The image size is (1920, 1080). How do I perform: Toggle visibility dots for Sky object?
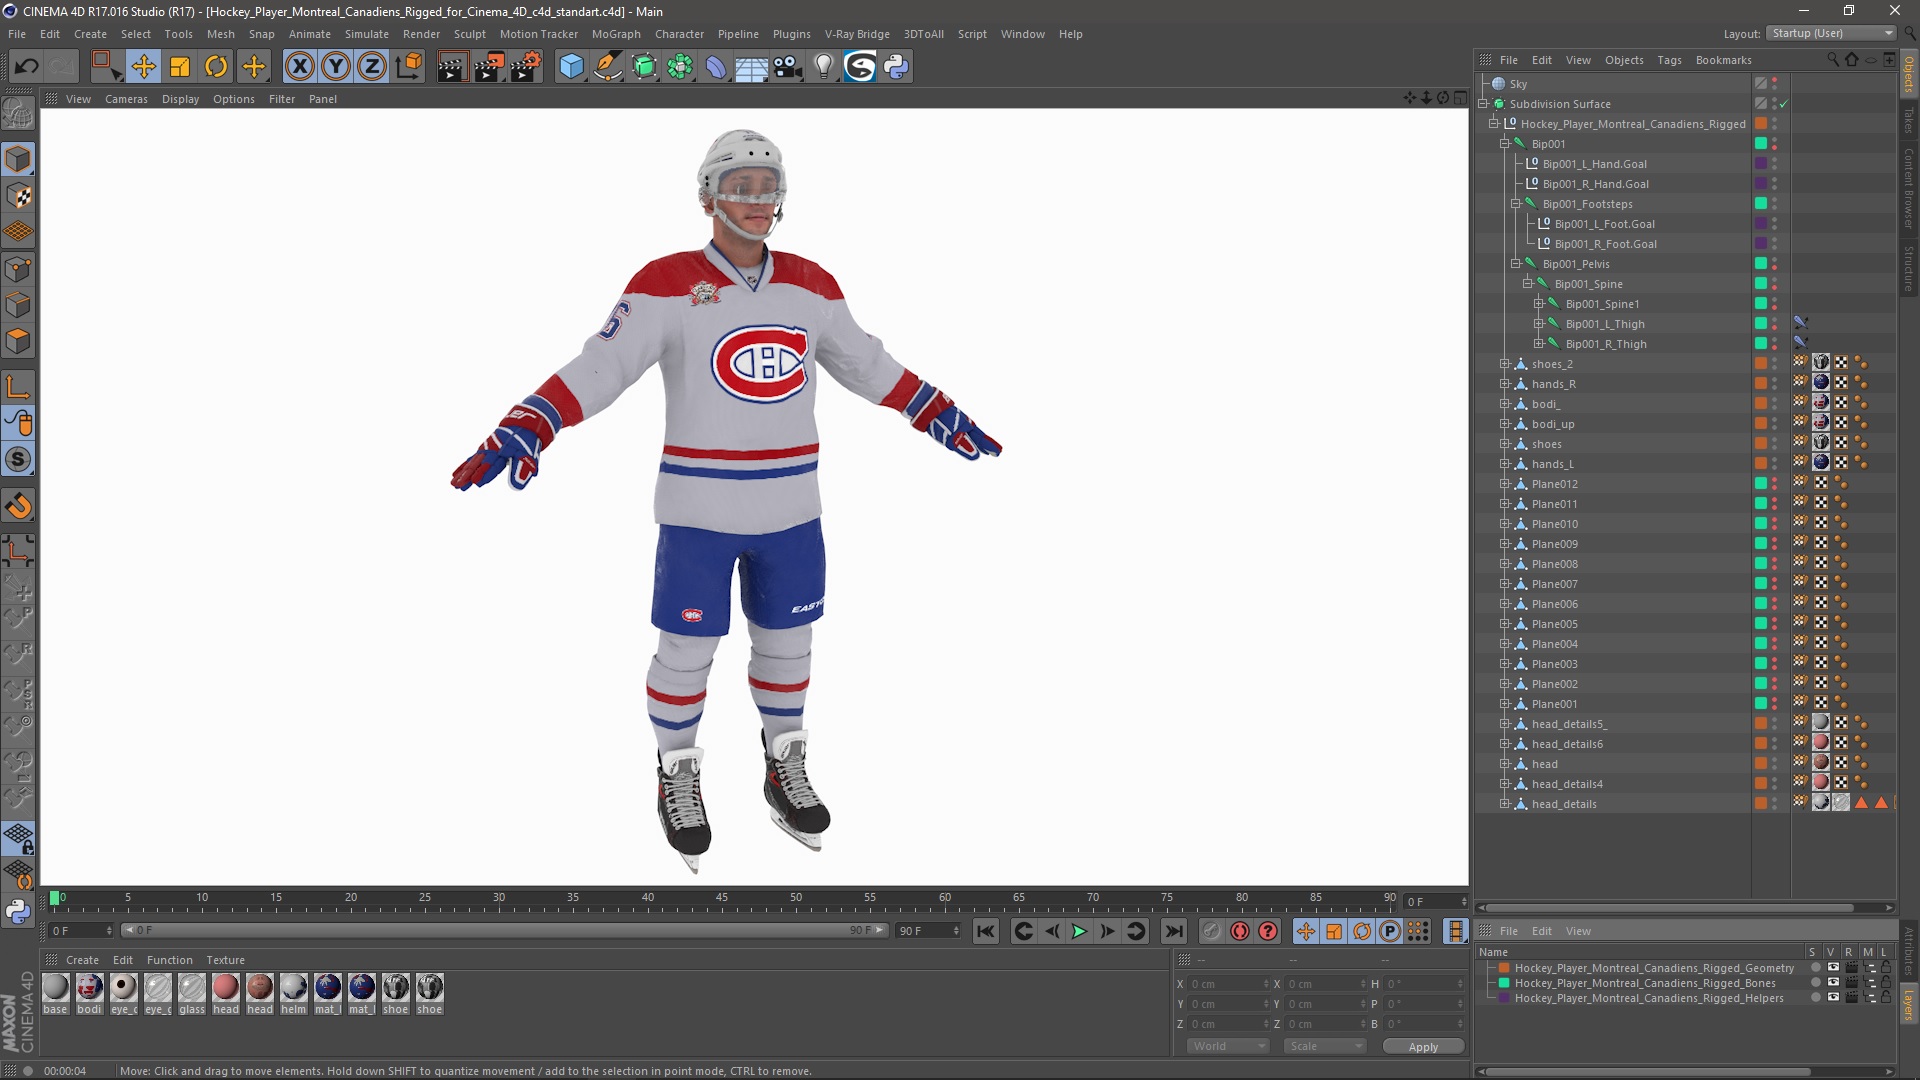click(x=1775, y=84)
